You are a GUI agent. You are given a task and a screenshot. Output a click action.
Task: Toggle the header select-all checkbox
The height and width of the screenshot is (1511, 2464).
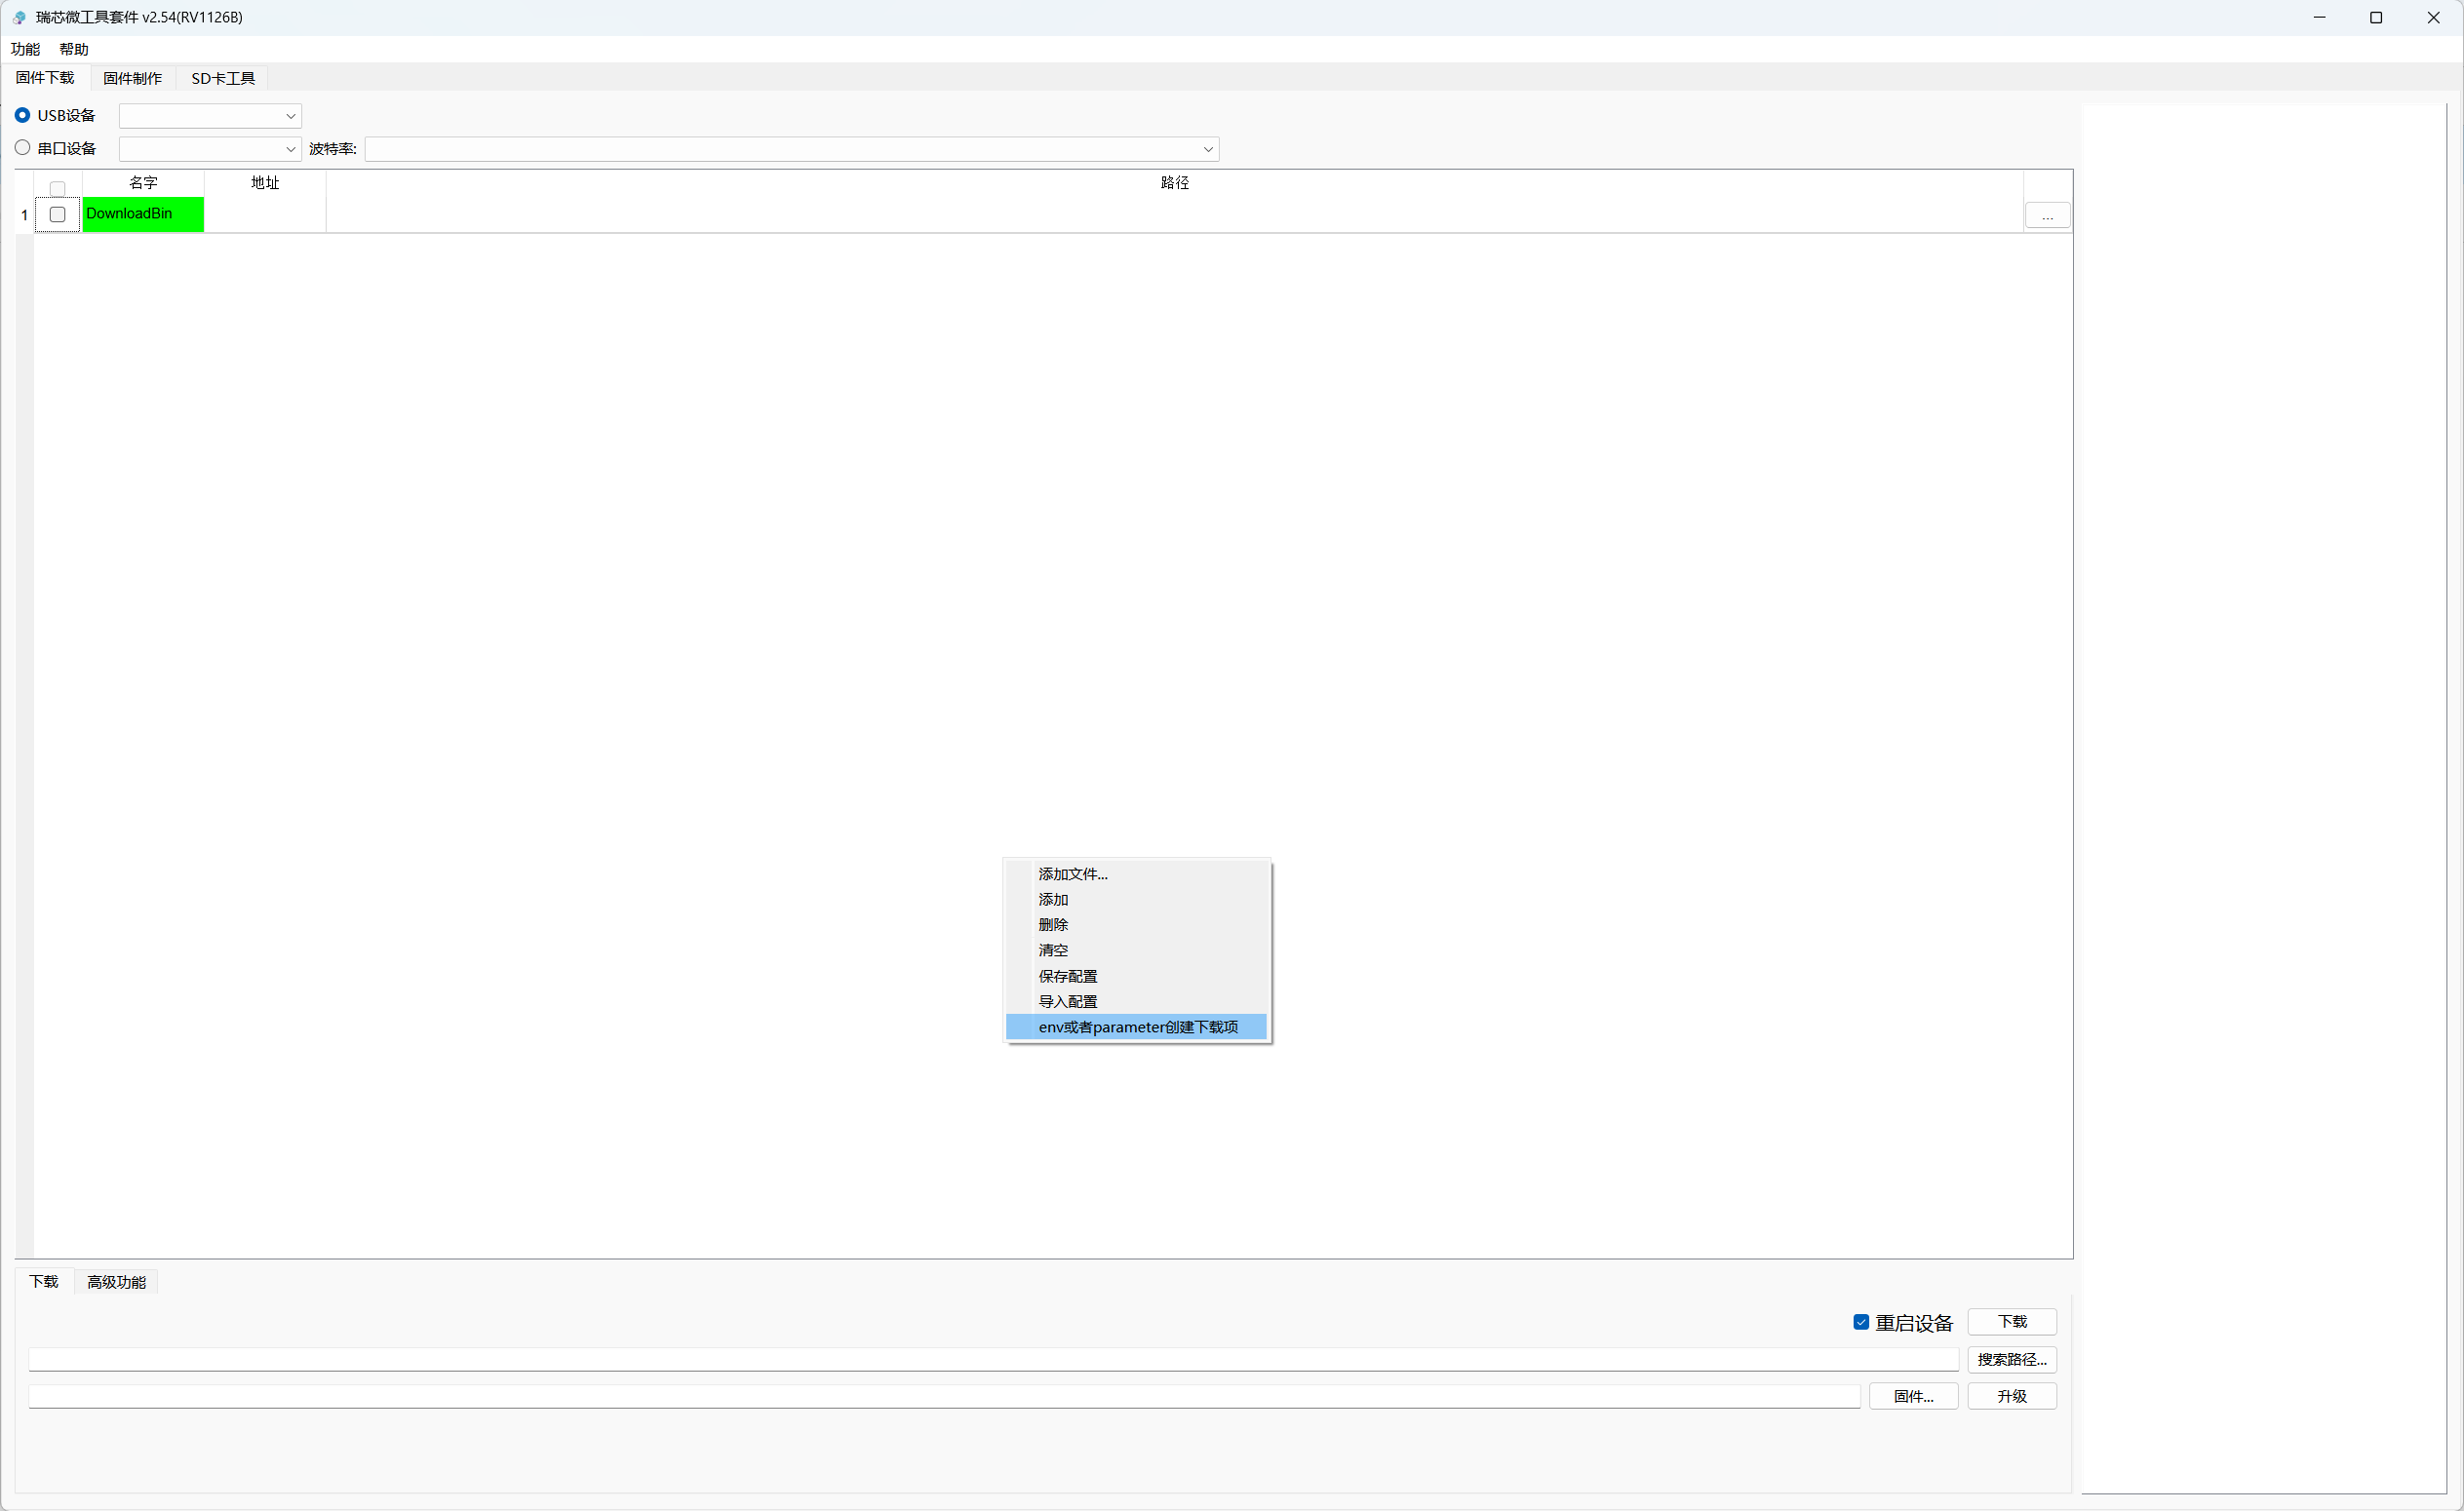point(57,188)
